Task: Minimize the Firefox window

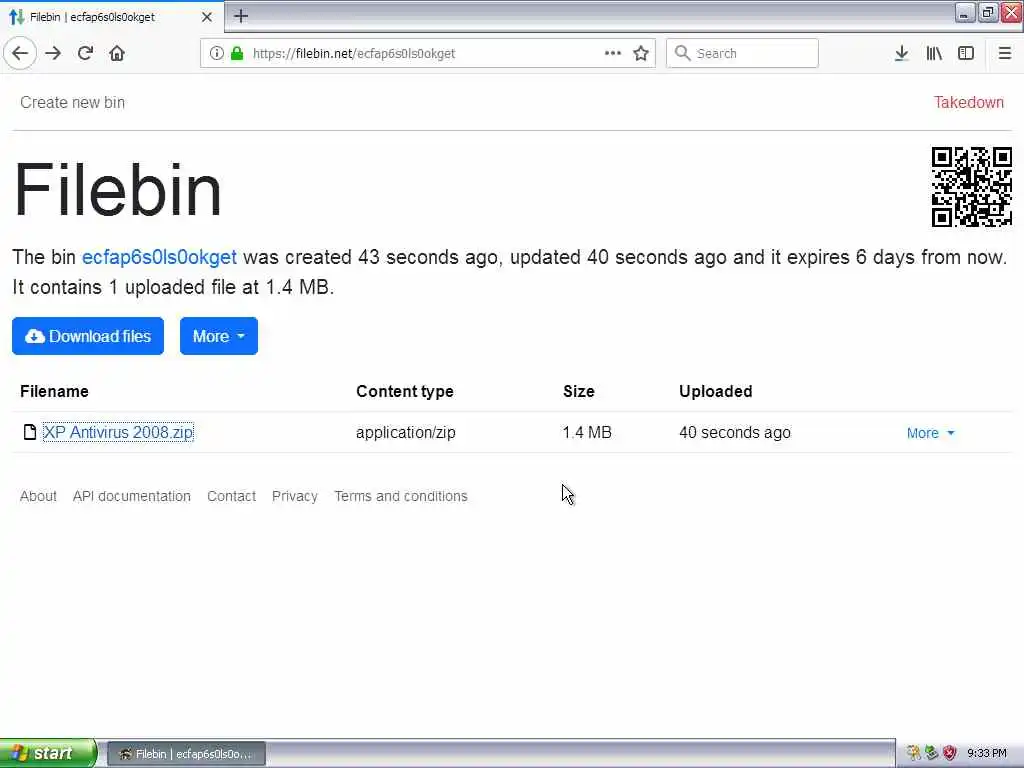Action: pos(965,12)
